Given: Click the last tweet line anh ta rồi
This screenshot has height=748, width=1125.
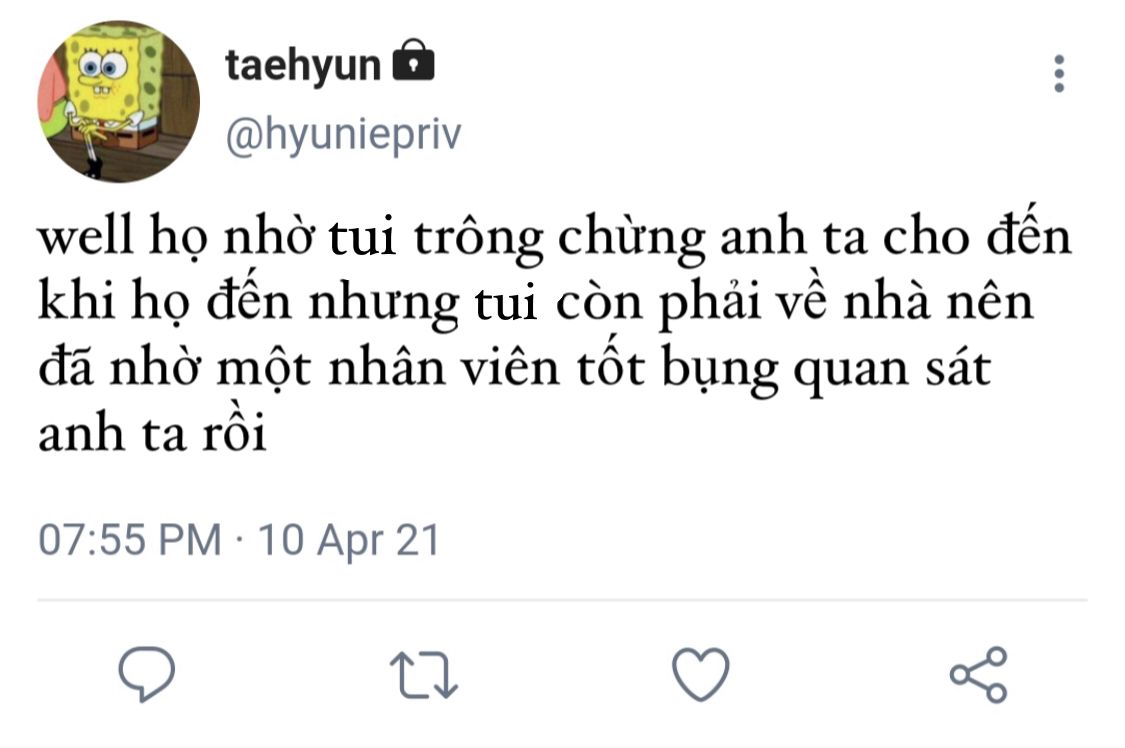Looking at the screenshot, I should coord(152,432).
